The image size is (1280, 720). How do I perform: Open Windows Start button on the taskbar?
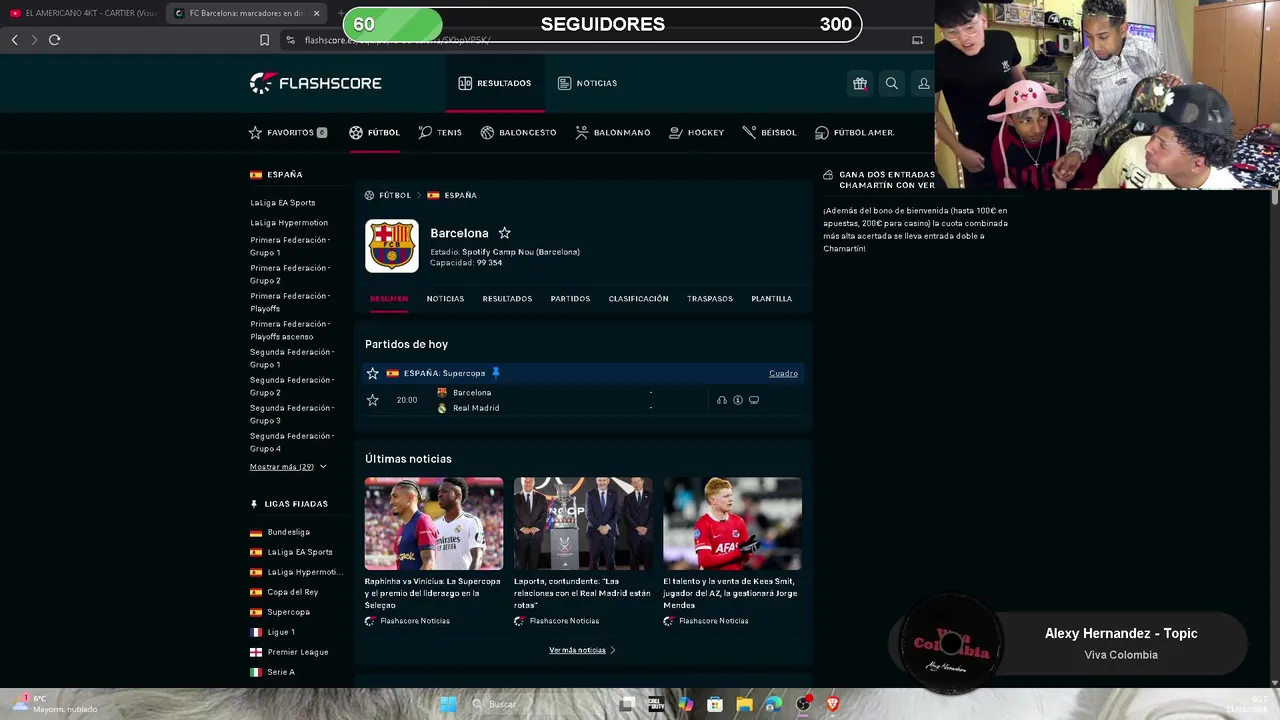click(x=448, y=704)
